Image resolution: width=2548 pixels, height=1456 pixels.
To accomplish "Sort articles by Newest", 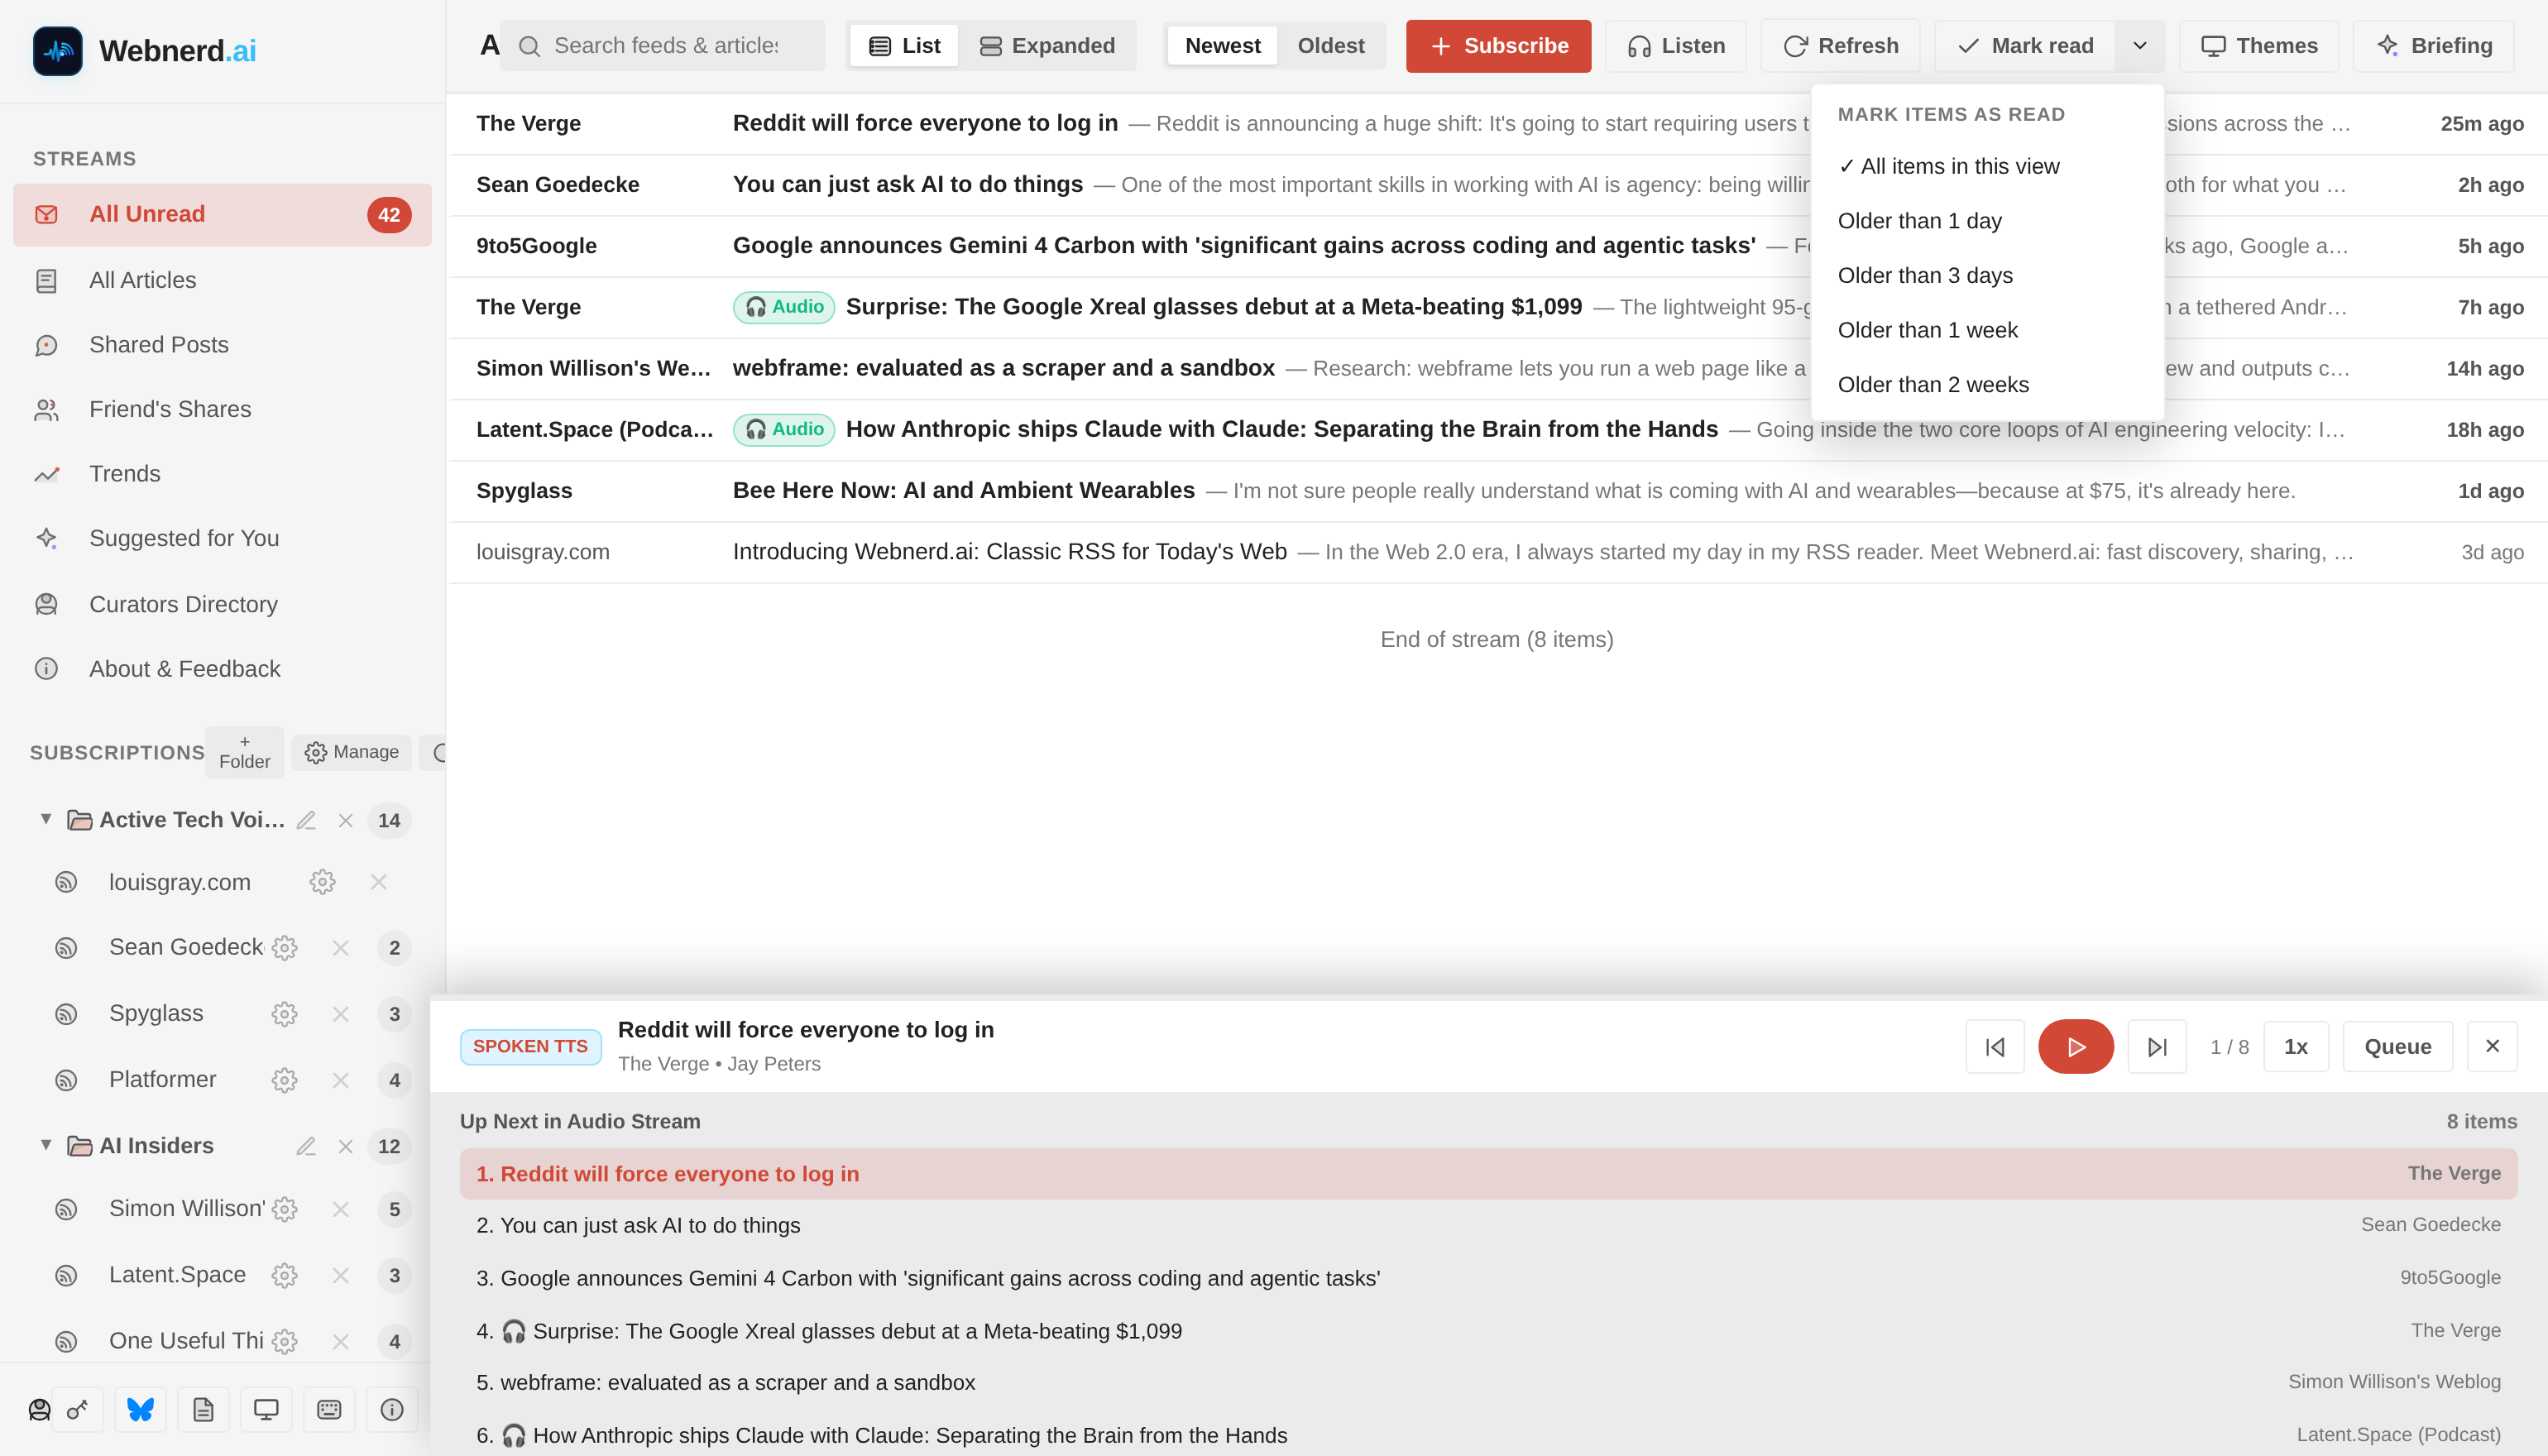I will tap(1222, 46).
